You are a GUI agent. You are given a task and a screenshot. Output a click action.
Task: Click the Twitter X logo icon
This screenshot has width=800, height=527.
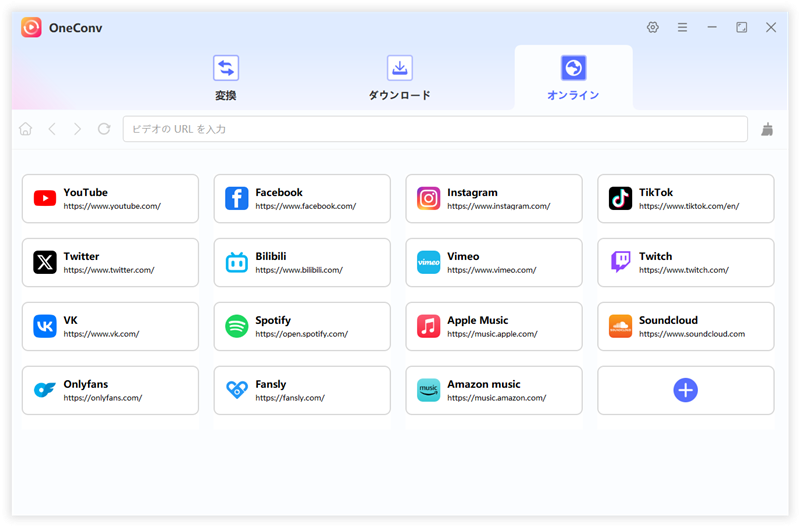click(45, 262)
